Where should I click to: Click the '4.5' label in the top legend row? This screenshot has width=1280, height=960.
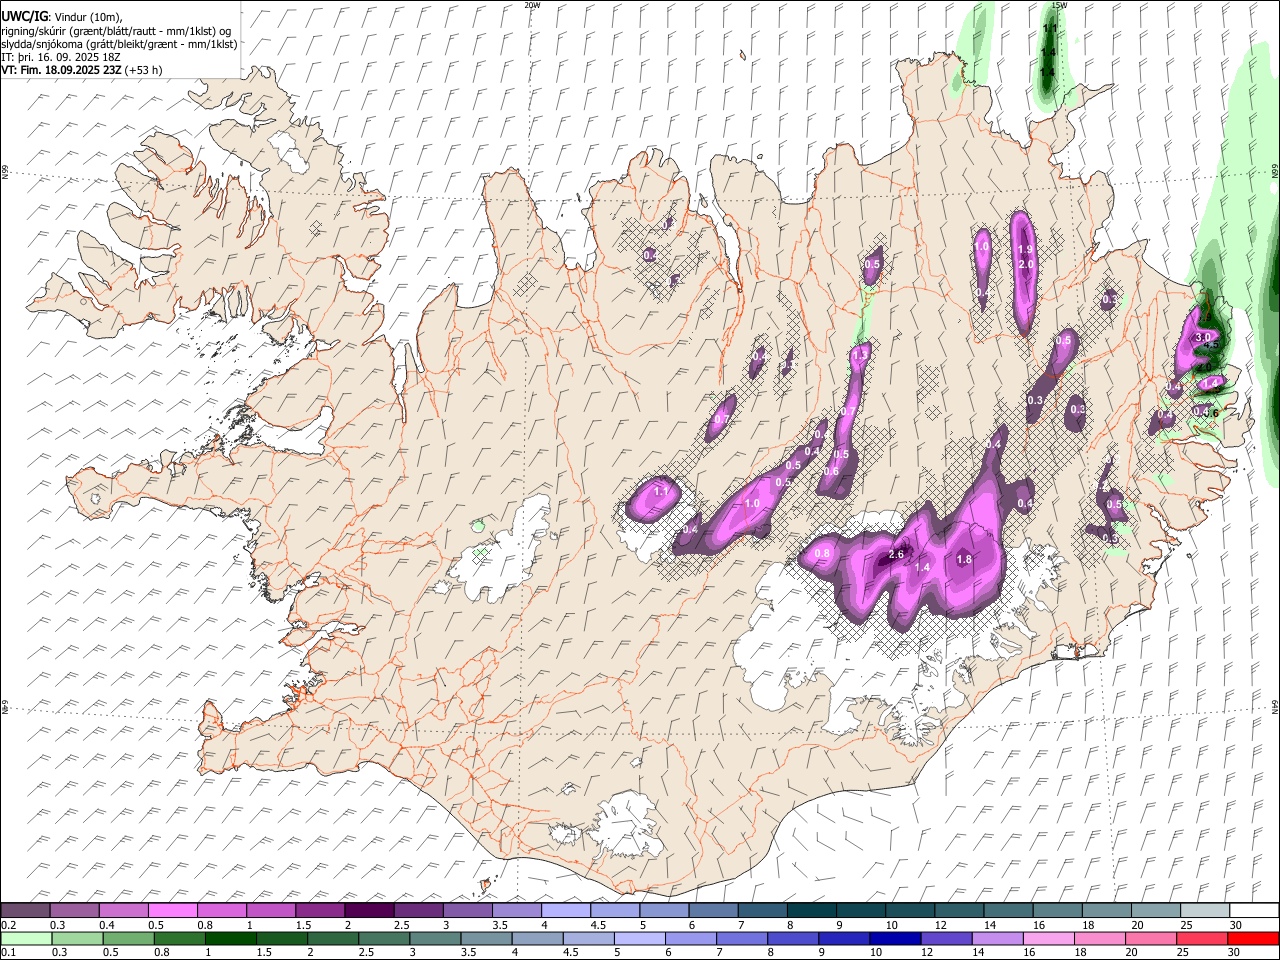(x=598, y=925)
